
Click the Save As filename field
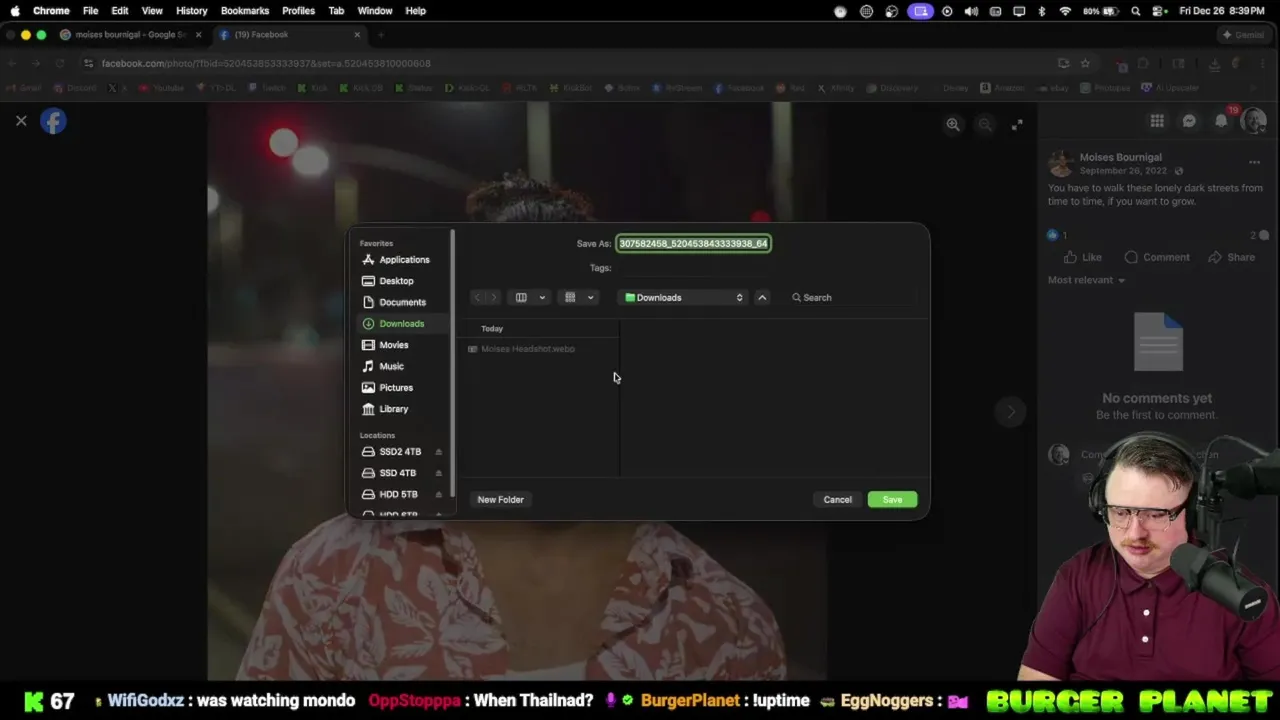[693, 244]
